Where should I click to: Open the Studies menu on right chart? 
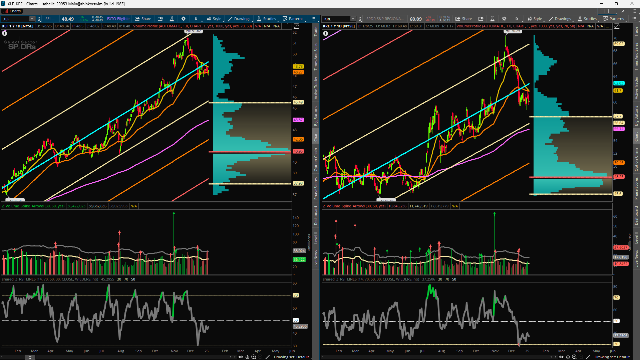(587, 19)
